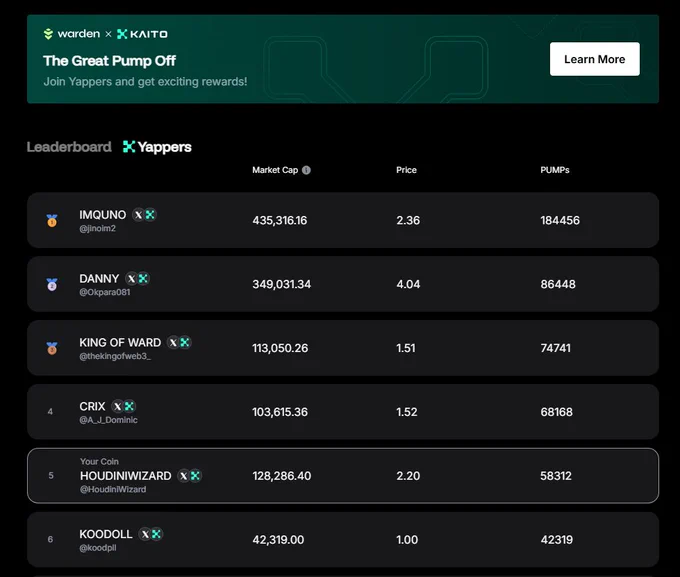Click market cap value 349,031.34
This screenshot has width=680, height=577.
pyautogui.click(x=281, y=284)
